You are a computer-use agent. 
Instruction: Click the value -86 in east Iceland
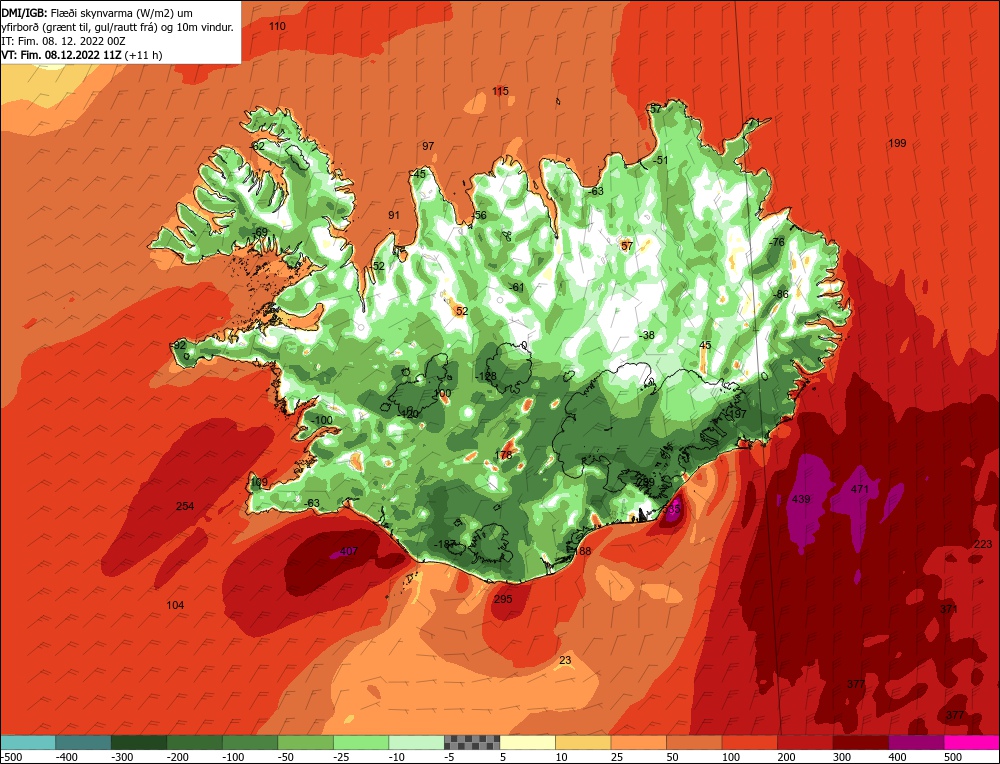[781, 294]
